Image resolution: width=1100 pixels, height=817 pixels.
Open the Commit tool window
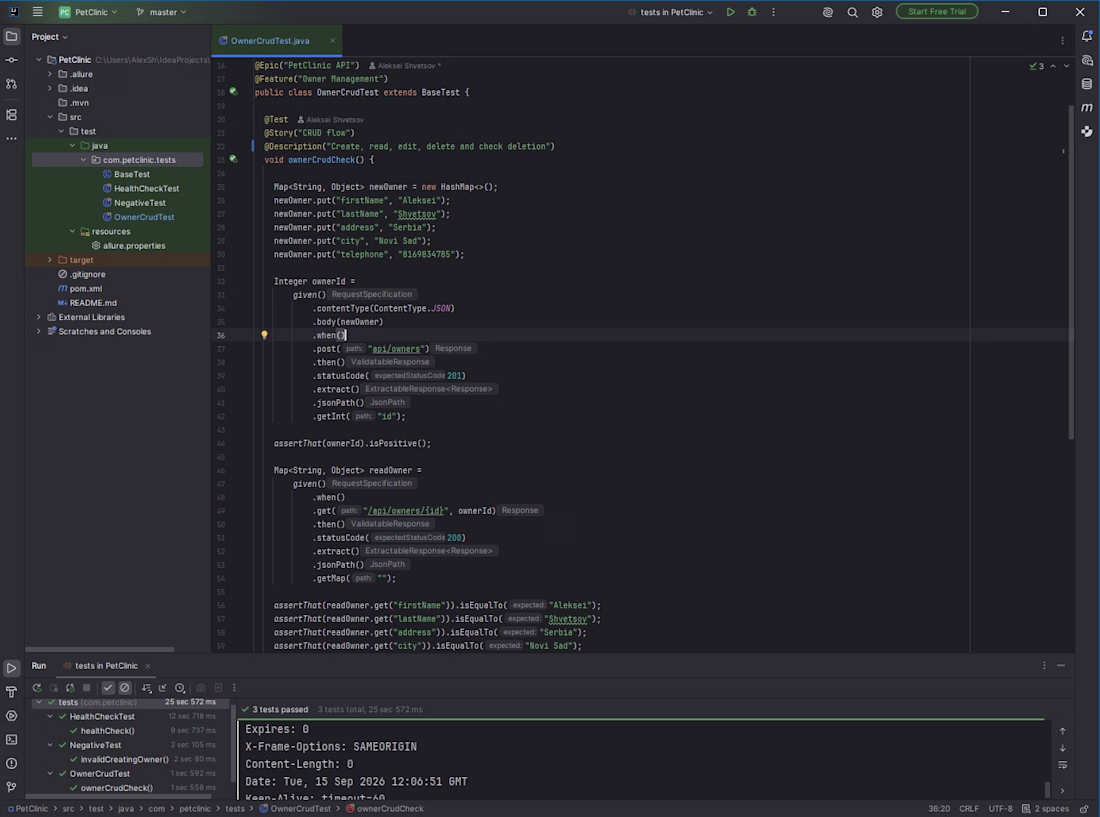(x=11, y=60)
